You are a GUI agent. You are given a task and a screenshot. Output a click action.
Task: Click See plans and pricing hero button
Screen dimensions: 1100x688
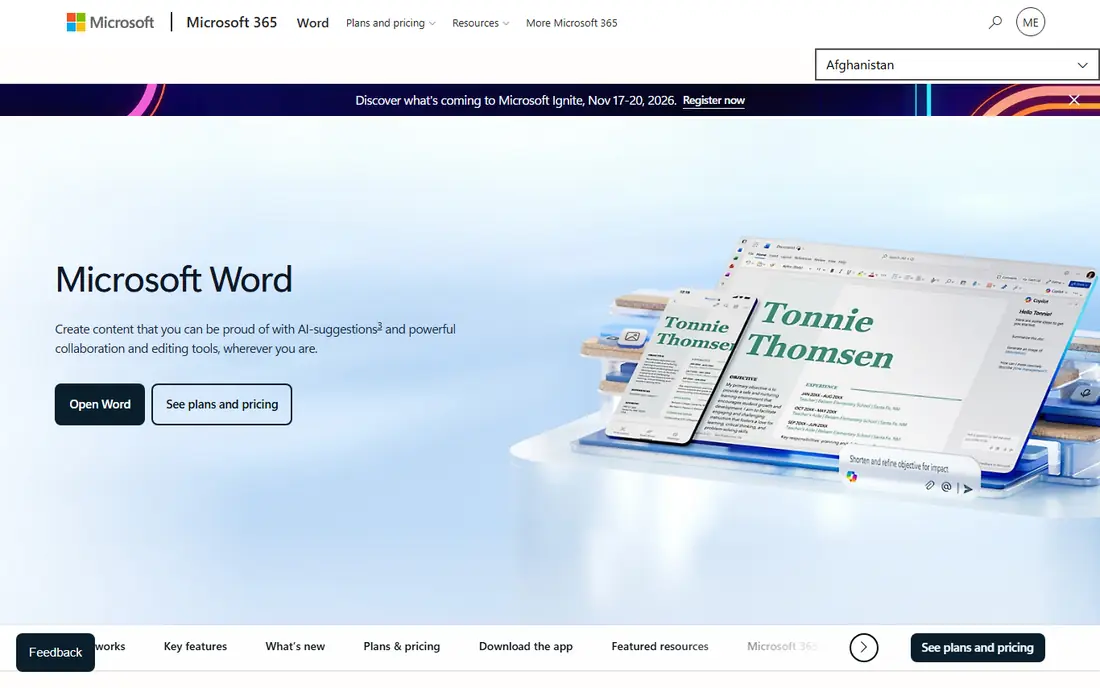222,404
